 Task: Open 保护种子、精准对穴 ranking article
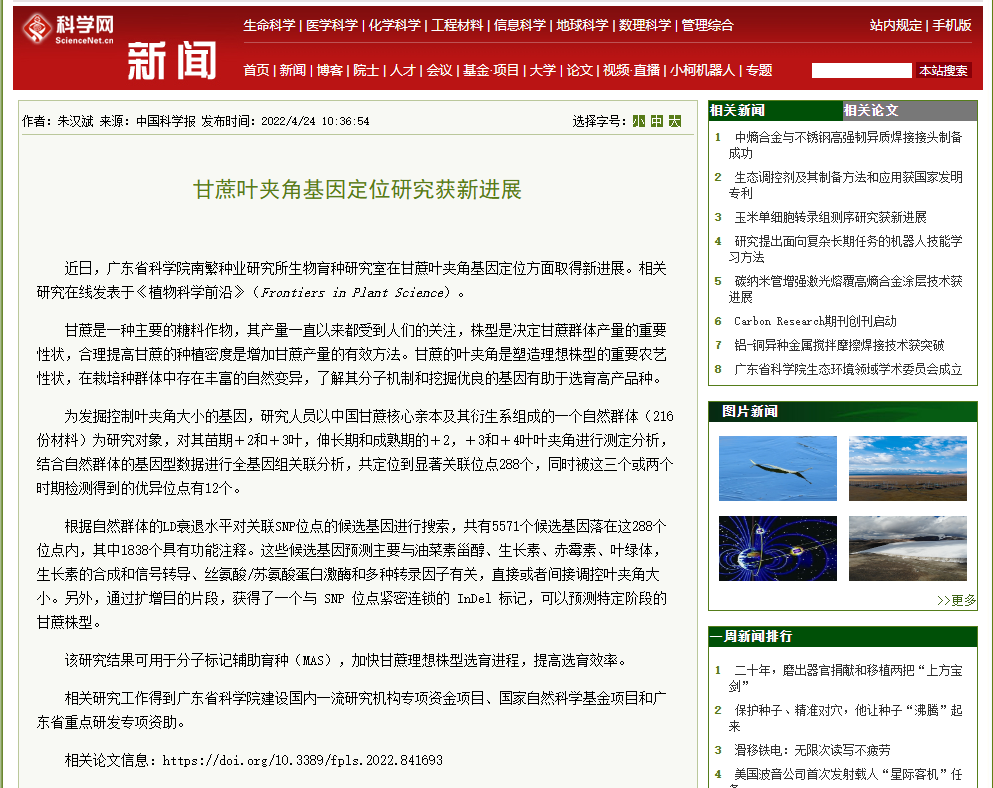click(845, 718)
